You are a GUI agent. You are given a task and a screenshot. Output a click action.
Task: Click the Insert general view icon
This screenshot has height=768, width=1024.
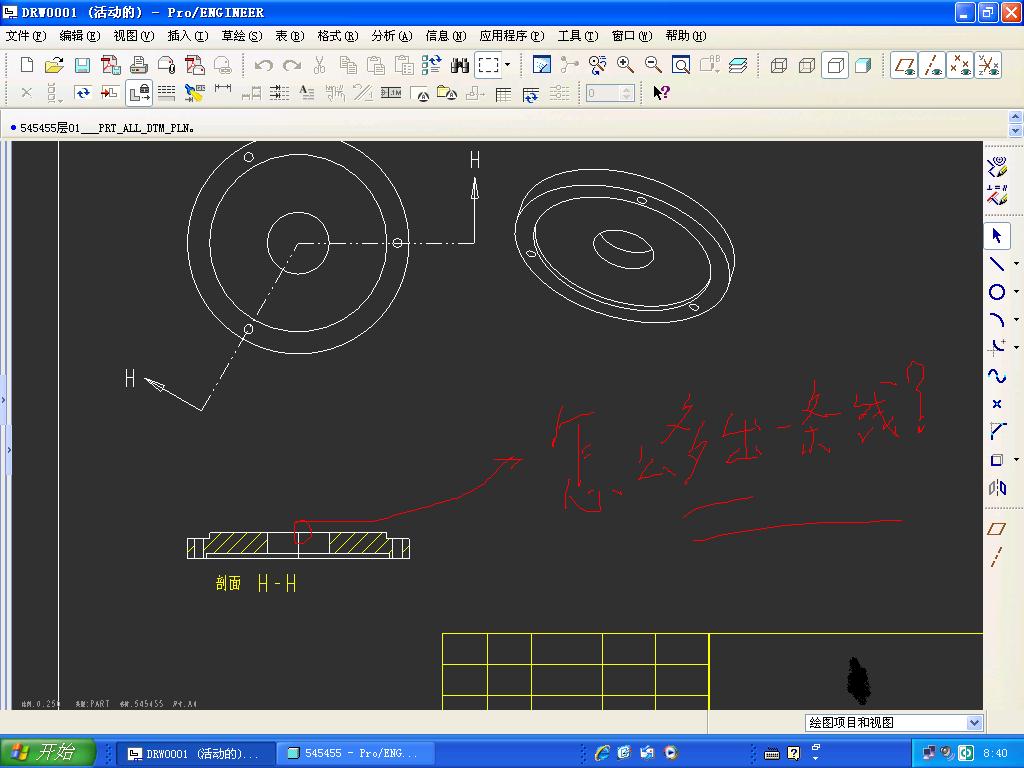tap(109, 93)
